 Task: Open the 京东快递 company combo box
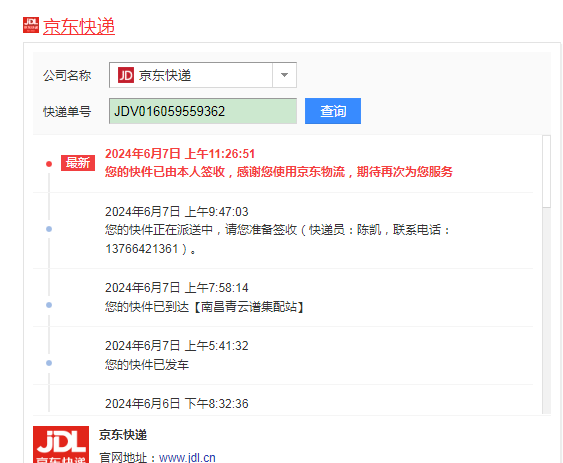tap(203, 75)
